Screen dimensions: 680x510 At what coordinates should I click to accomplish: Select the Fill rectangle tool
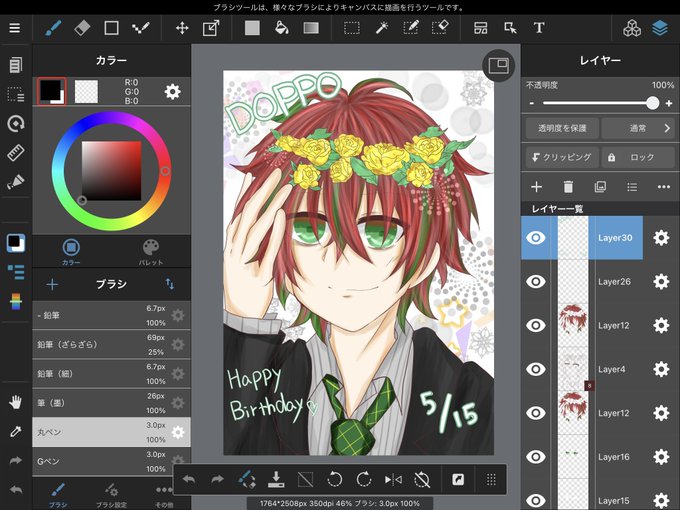tap(252, 28)
